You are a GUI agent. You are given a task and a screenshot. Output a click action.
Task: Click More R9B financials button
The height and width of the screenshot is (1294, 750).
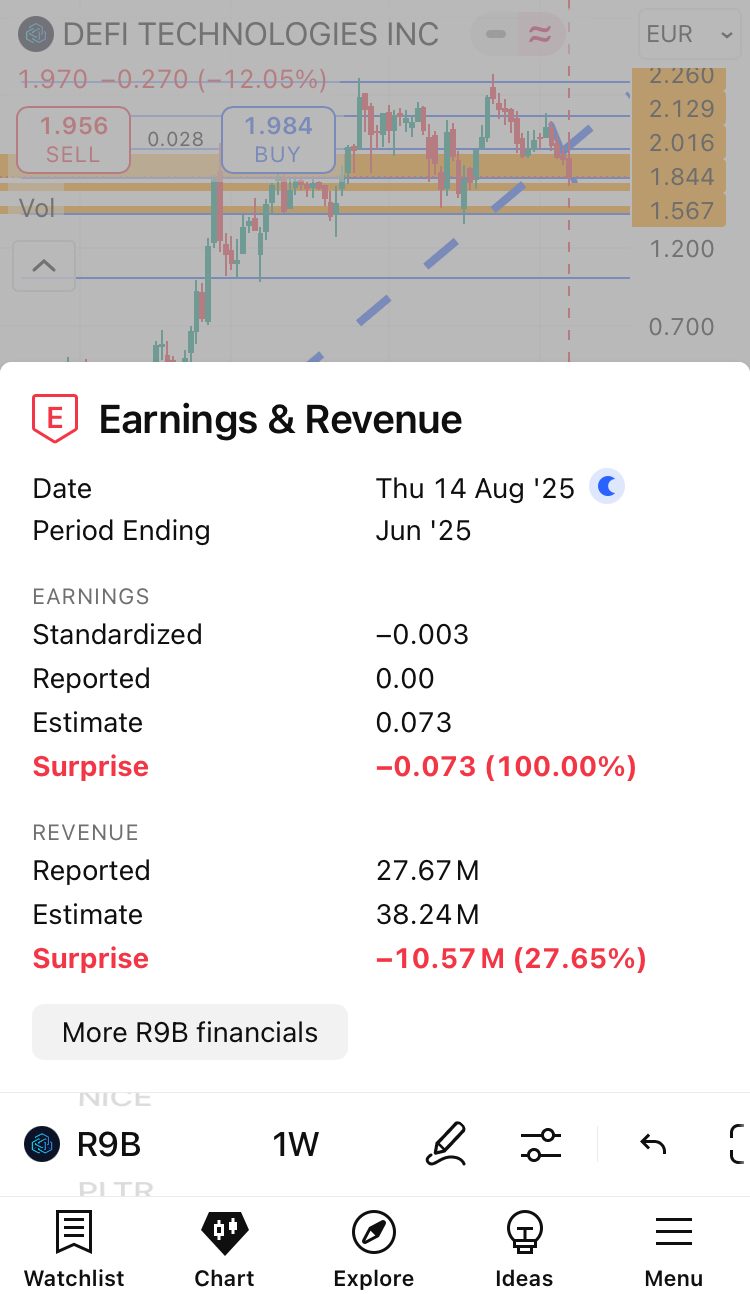[190, 1032]
